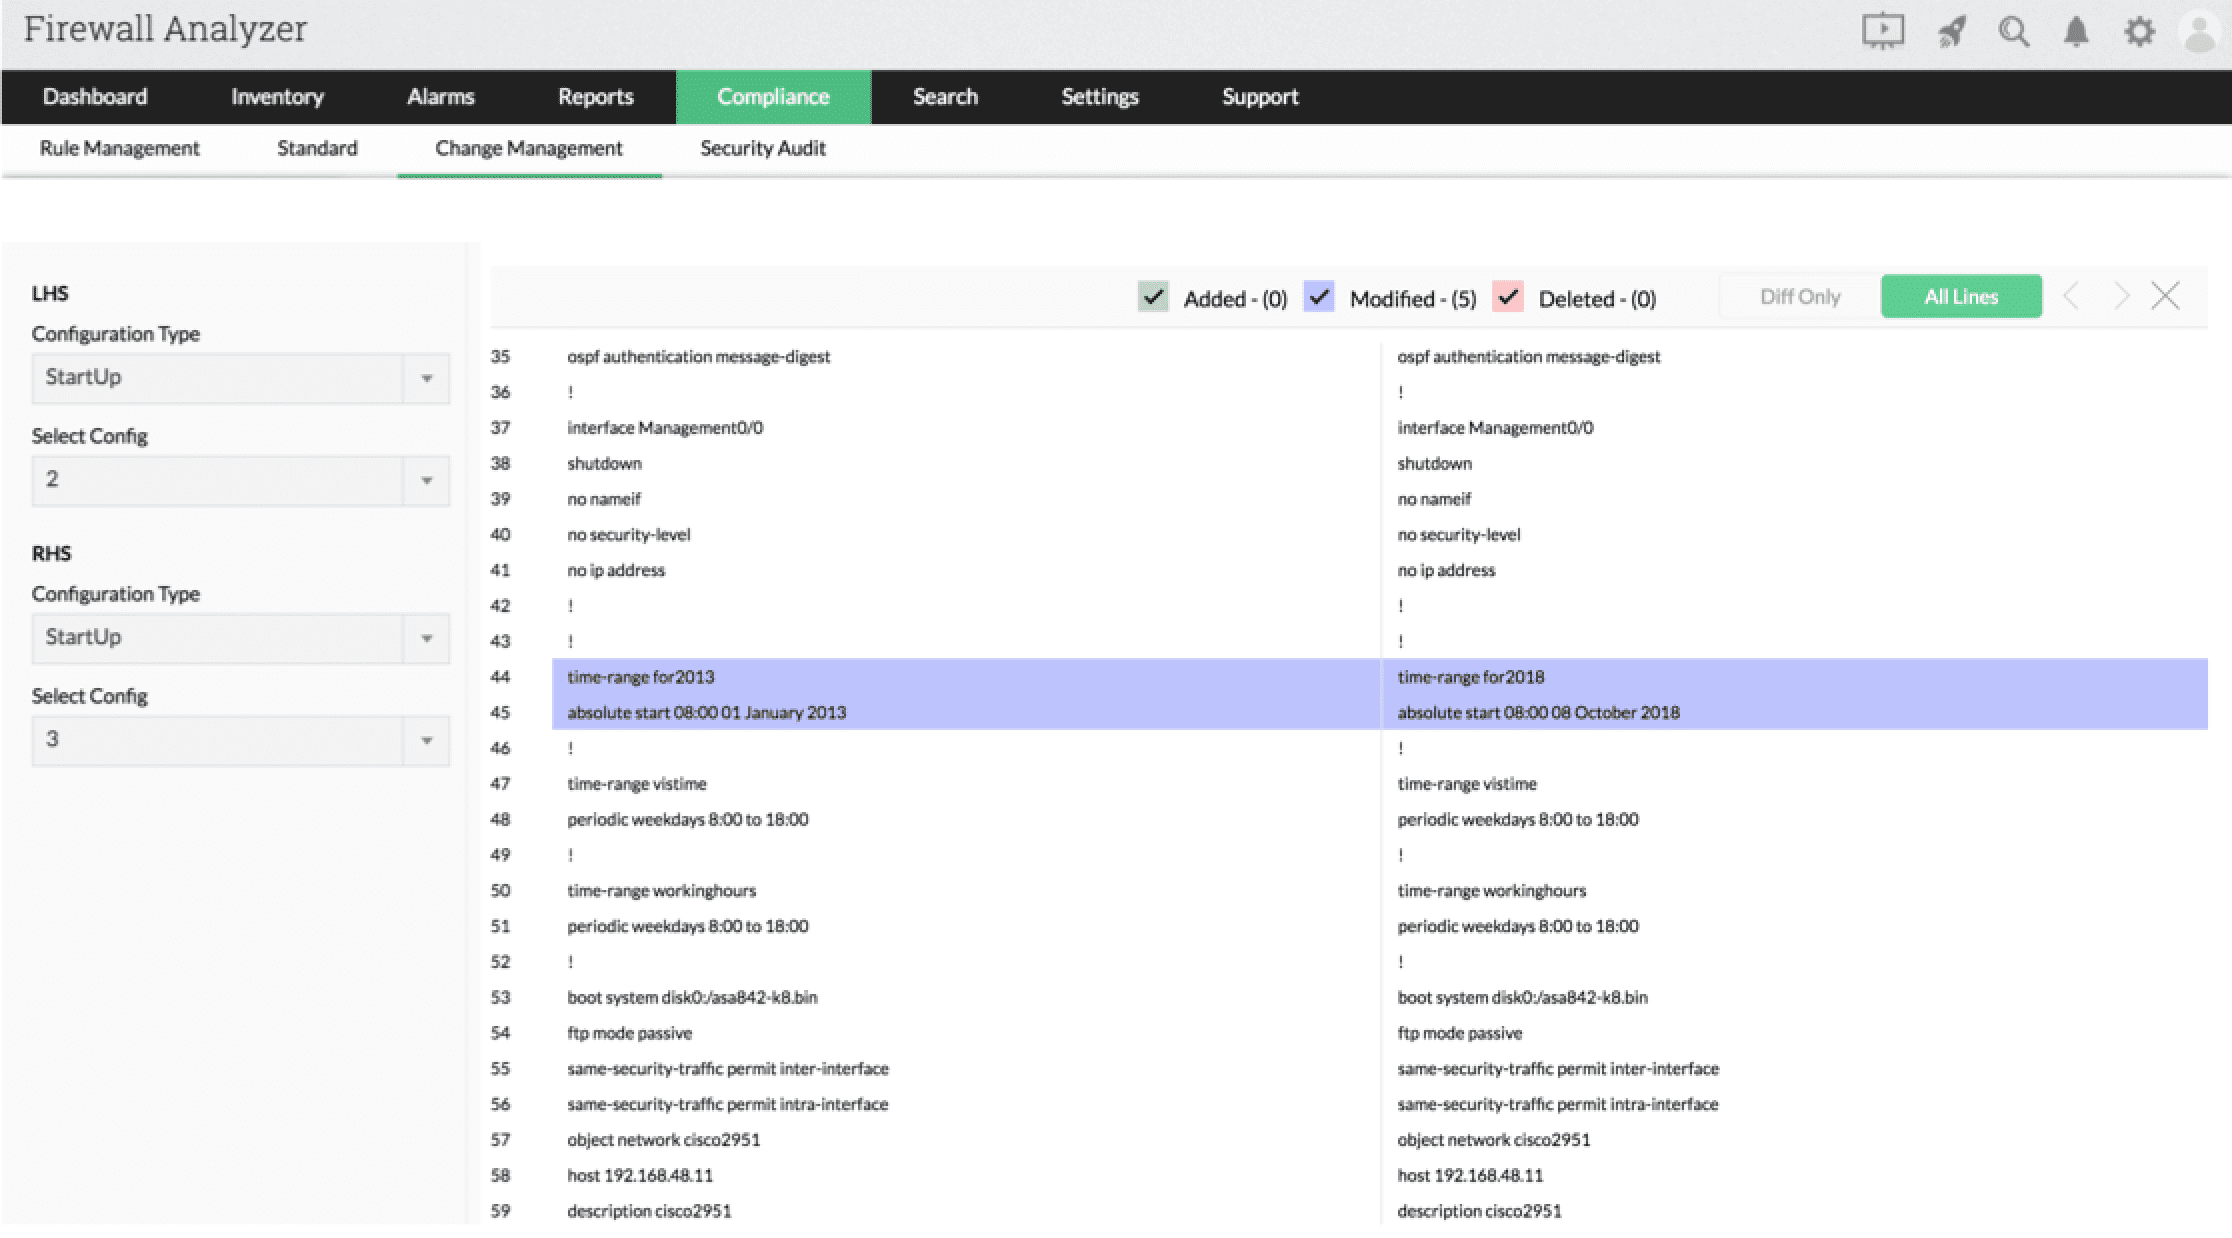This screenshot has height=1238, width=2232.
Task: Open the user profile avatar
Action: click(x=2199, y=32)
